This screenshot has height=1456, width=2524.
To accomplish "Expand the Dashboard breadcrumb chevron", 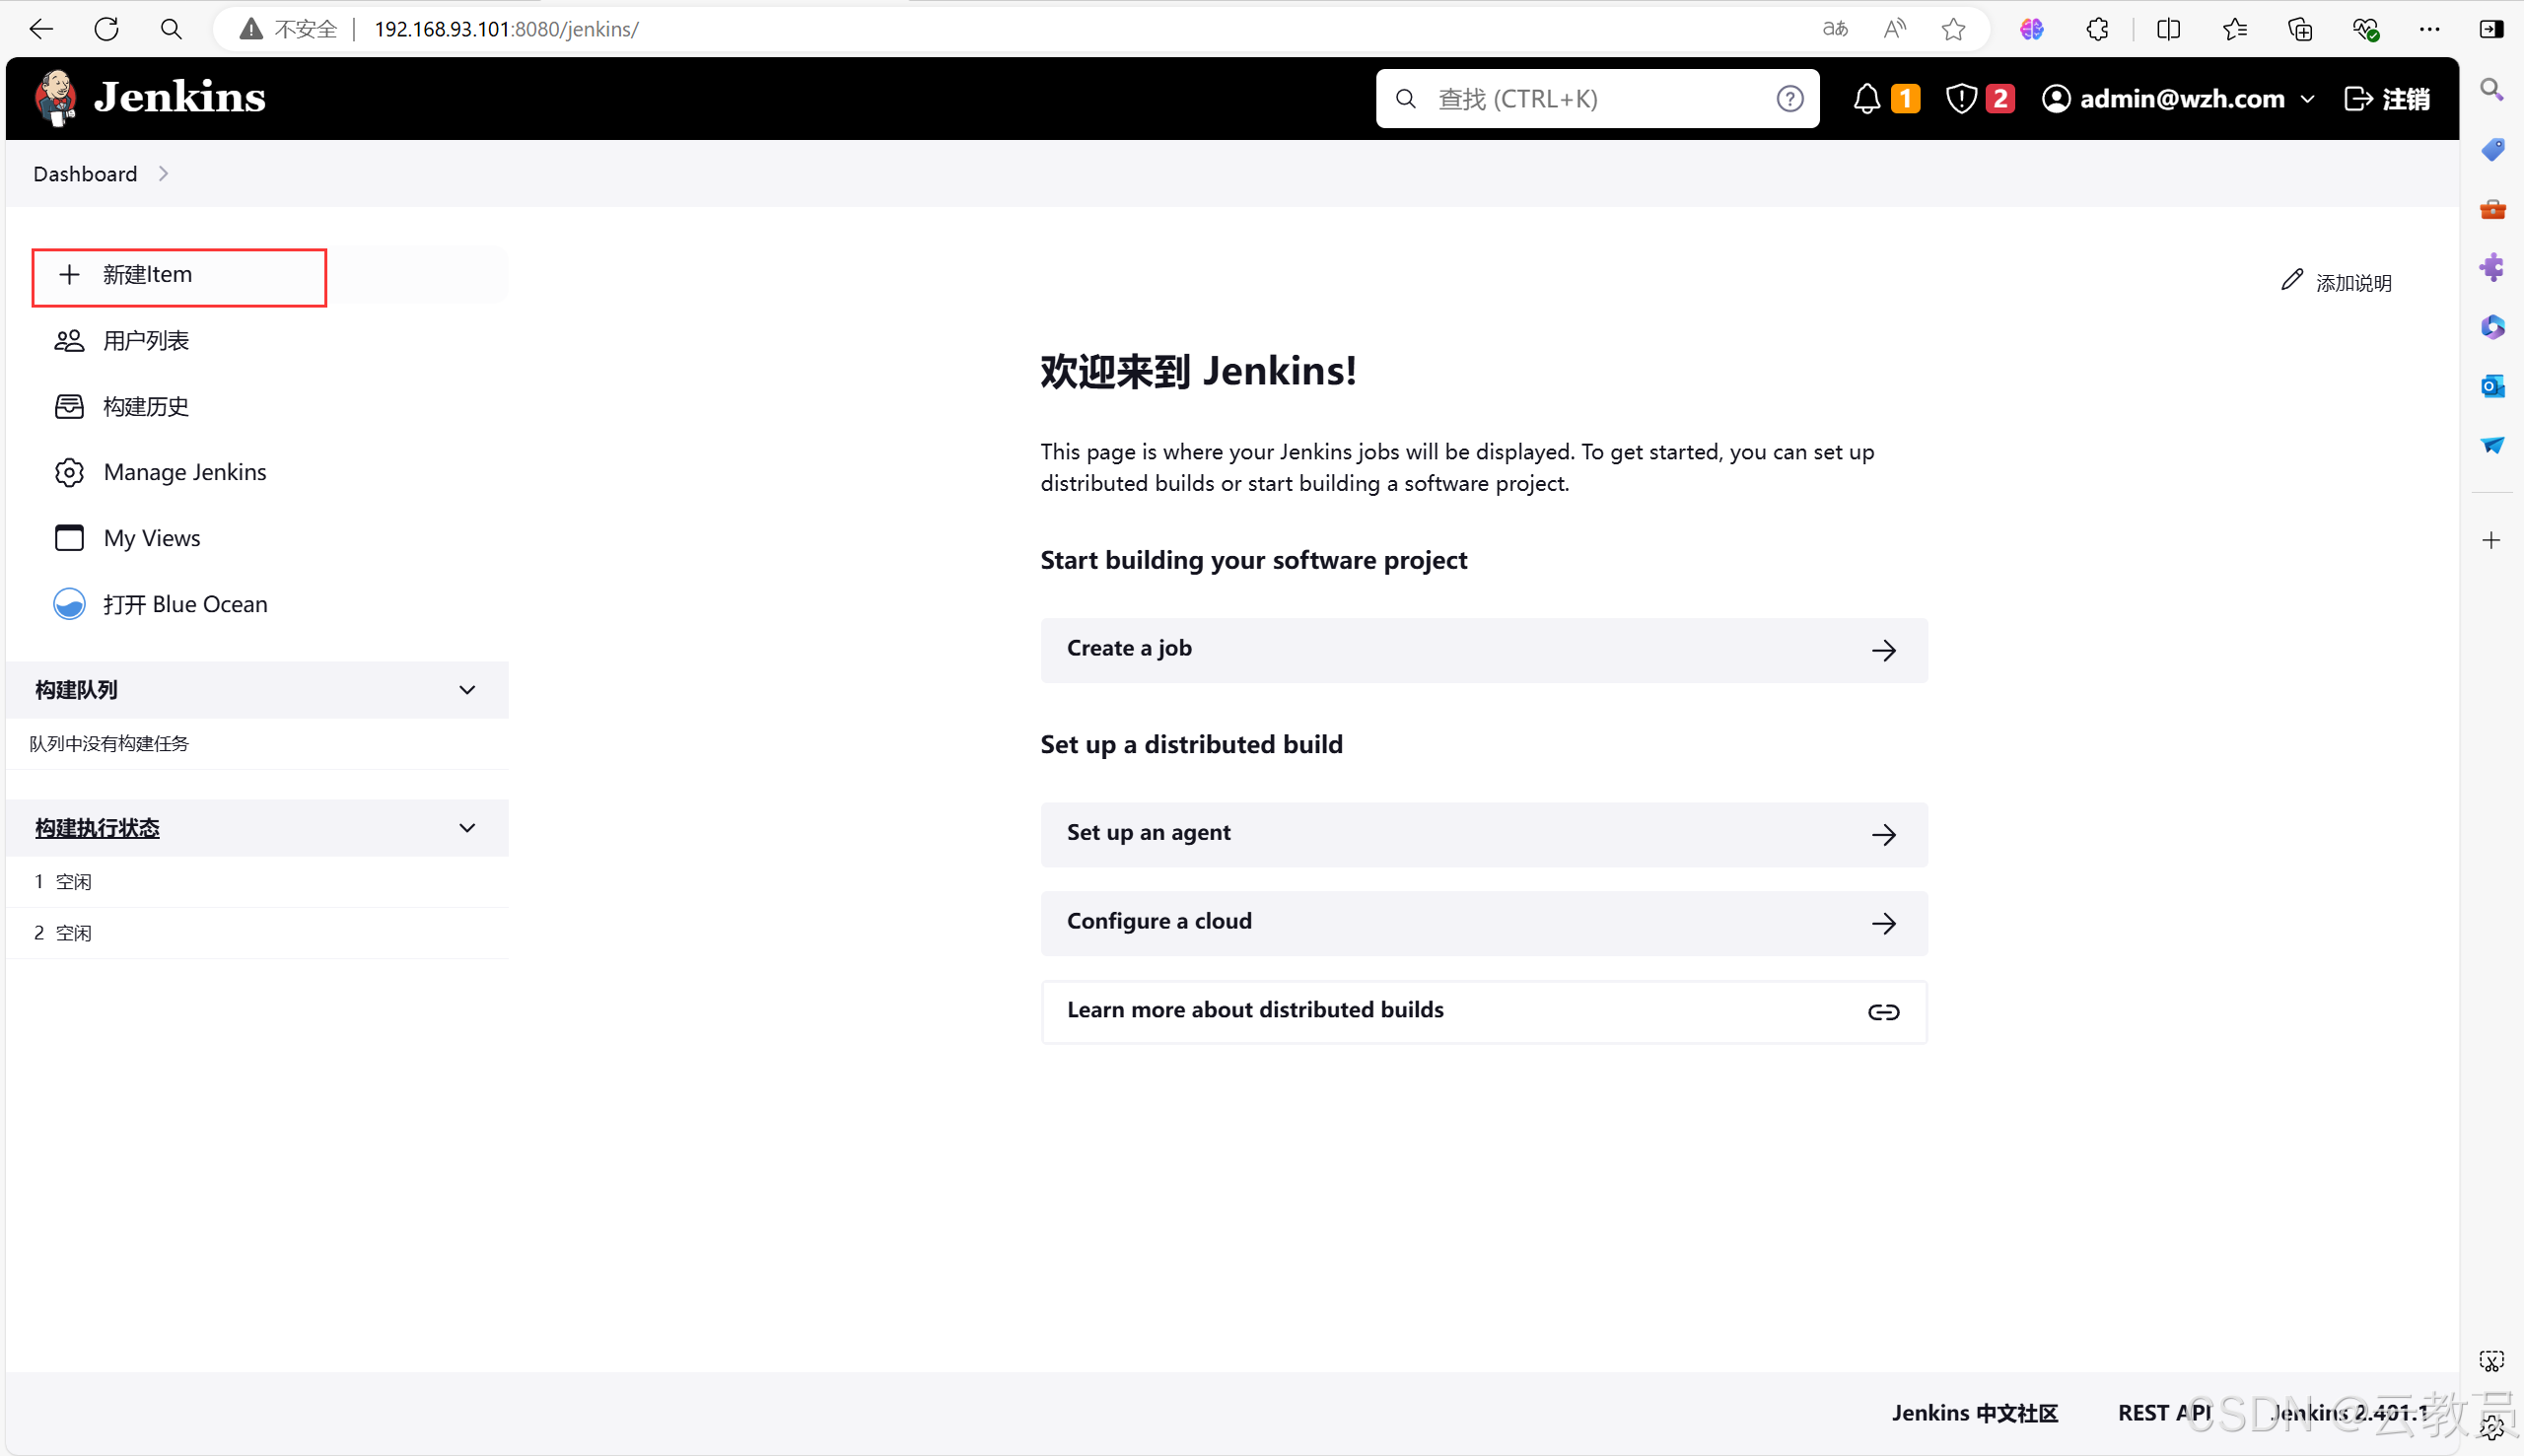I will pos(163,174).
